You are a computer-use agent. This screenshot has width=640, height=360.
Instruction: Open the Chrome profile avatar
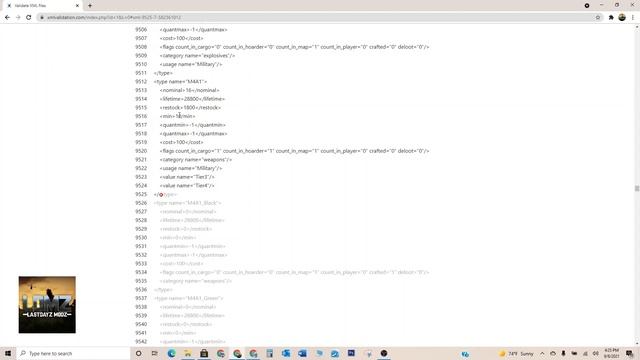[x=622, y=18]
